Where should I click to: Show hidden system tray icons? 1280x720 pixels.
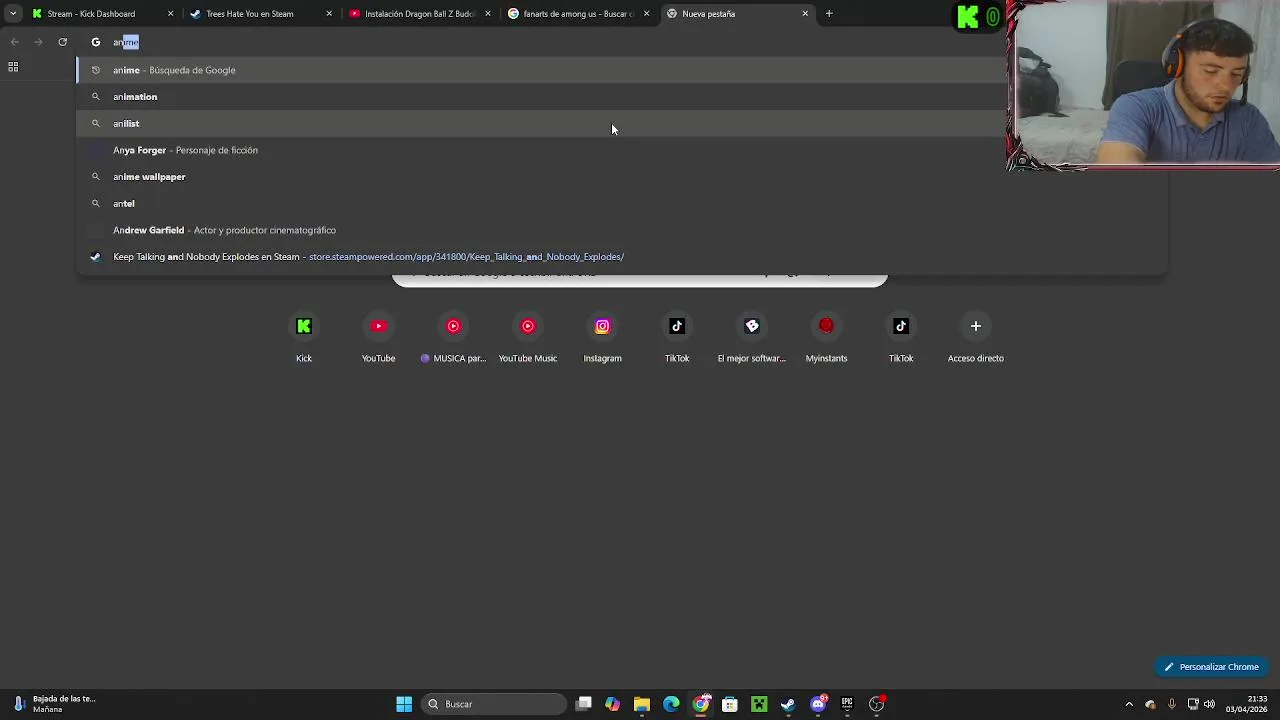[x=1129, y=704]
